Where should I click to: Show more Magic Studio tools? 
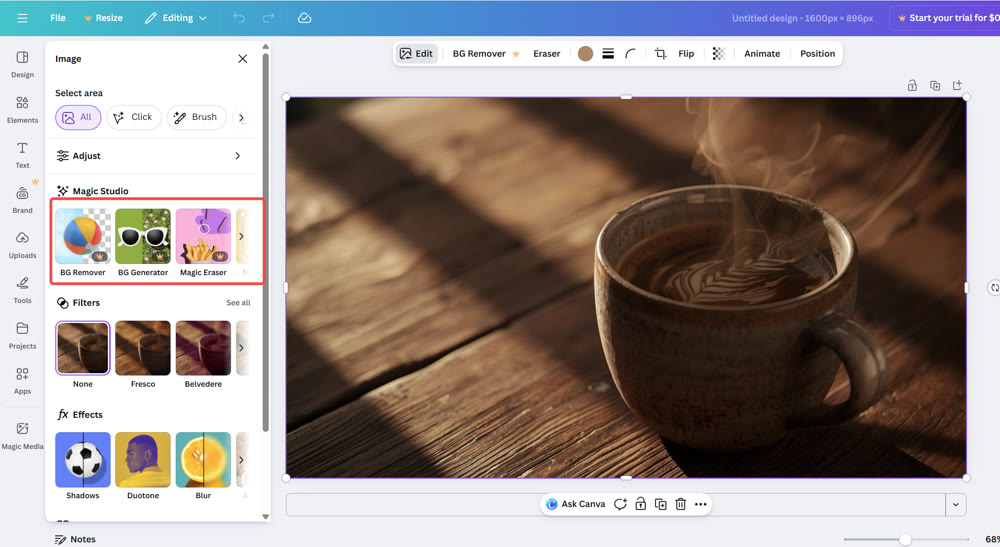[x=241, y=236]
